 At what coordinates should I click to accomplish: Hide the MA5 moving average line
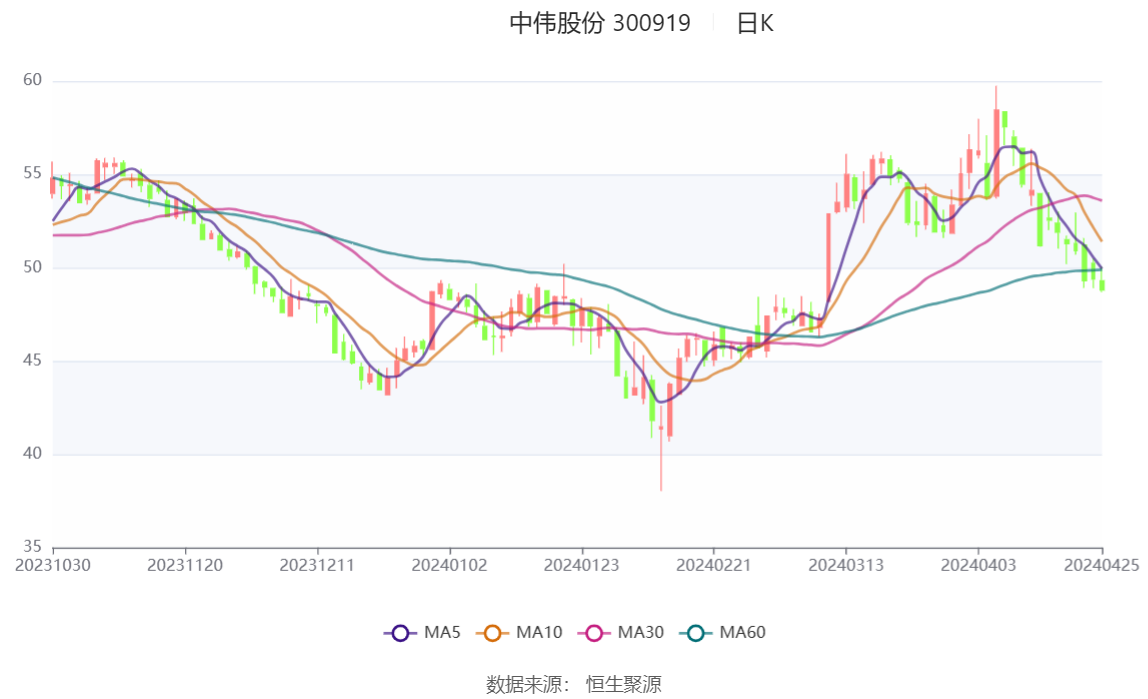pos(442,632)
